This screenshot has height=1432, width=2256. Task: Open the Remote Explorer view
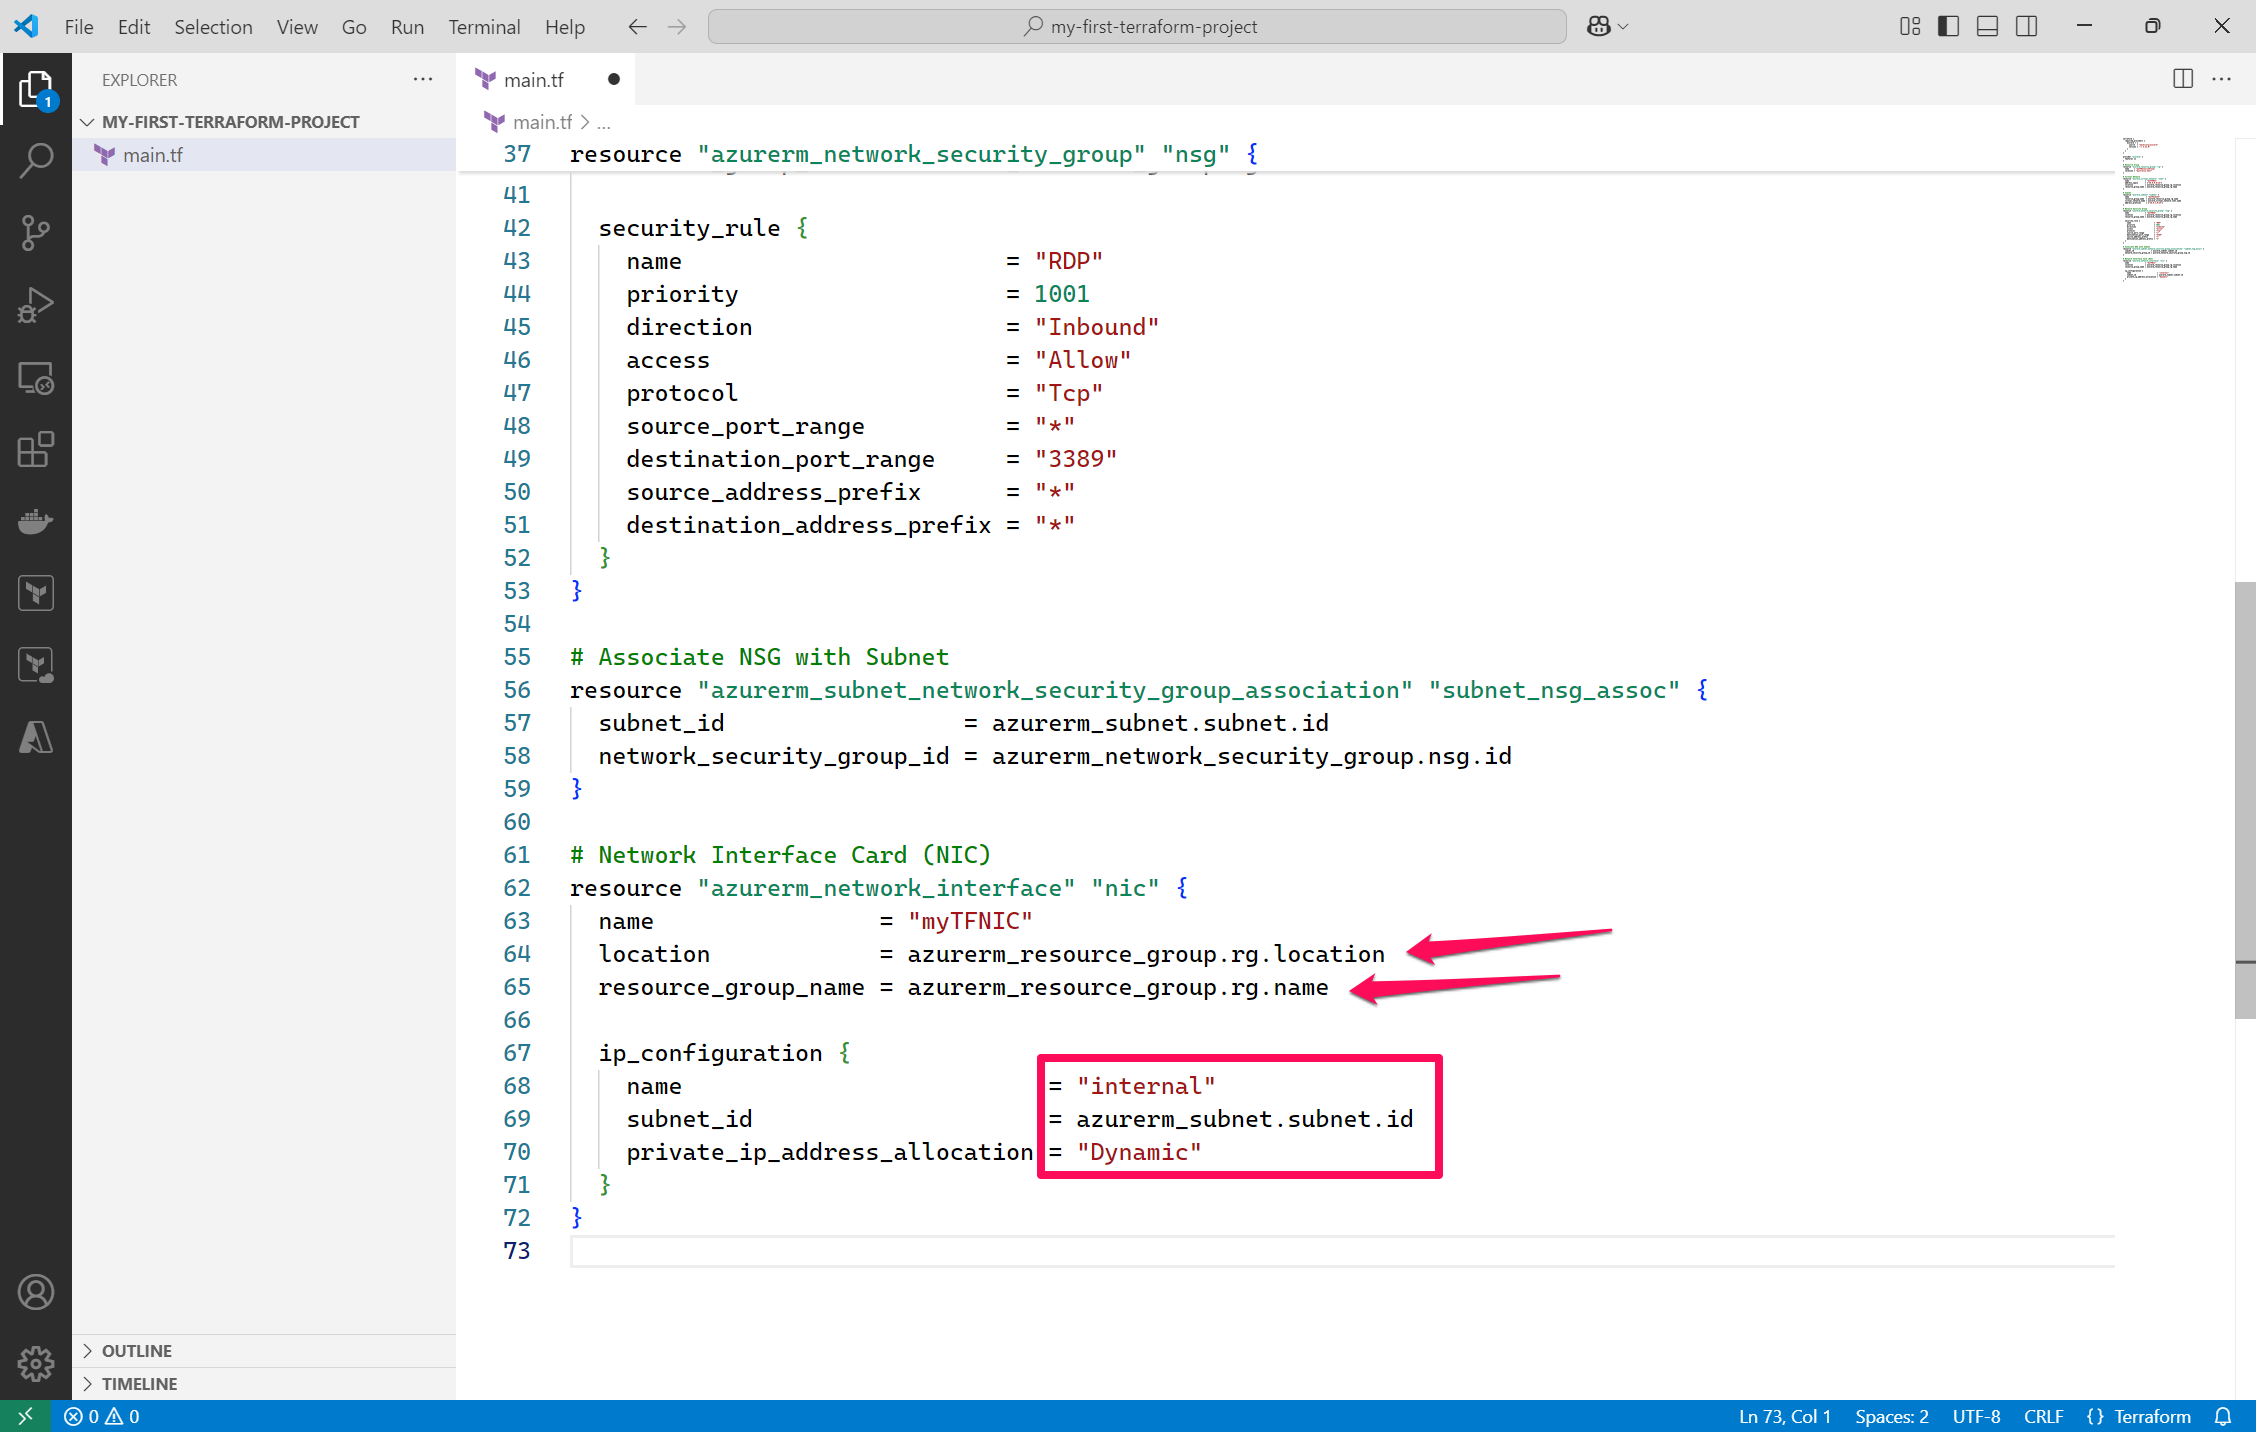36,377
